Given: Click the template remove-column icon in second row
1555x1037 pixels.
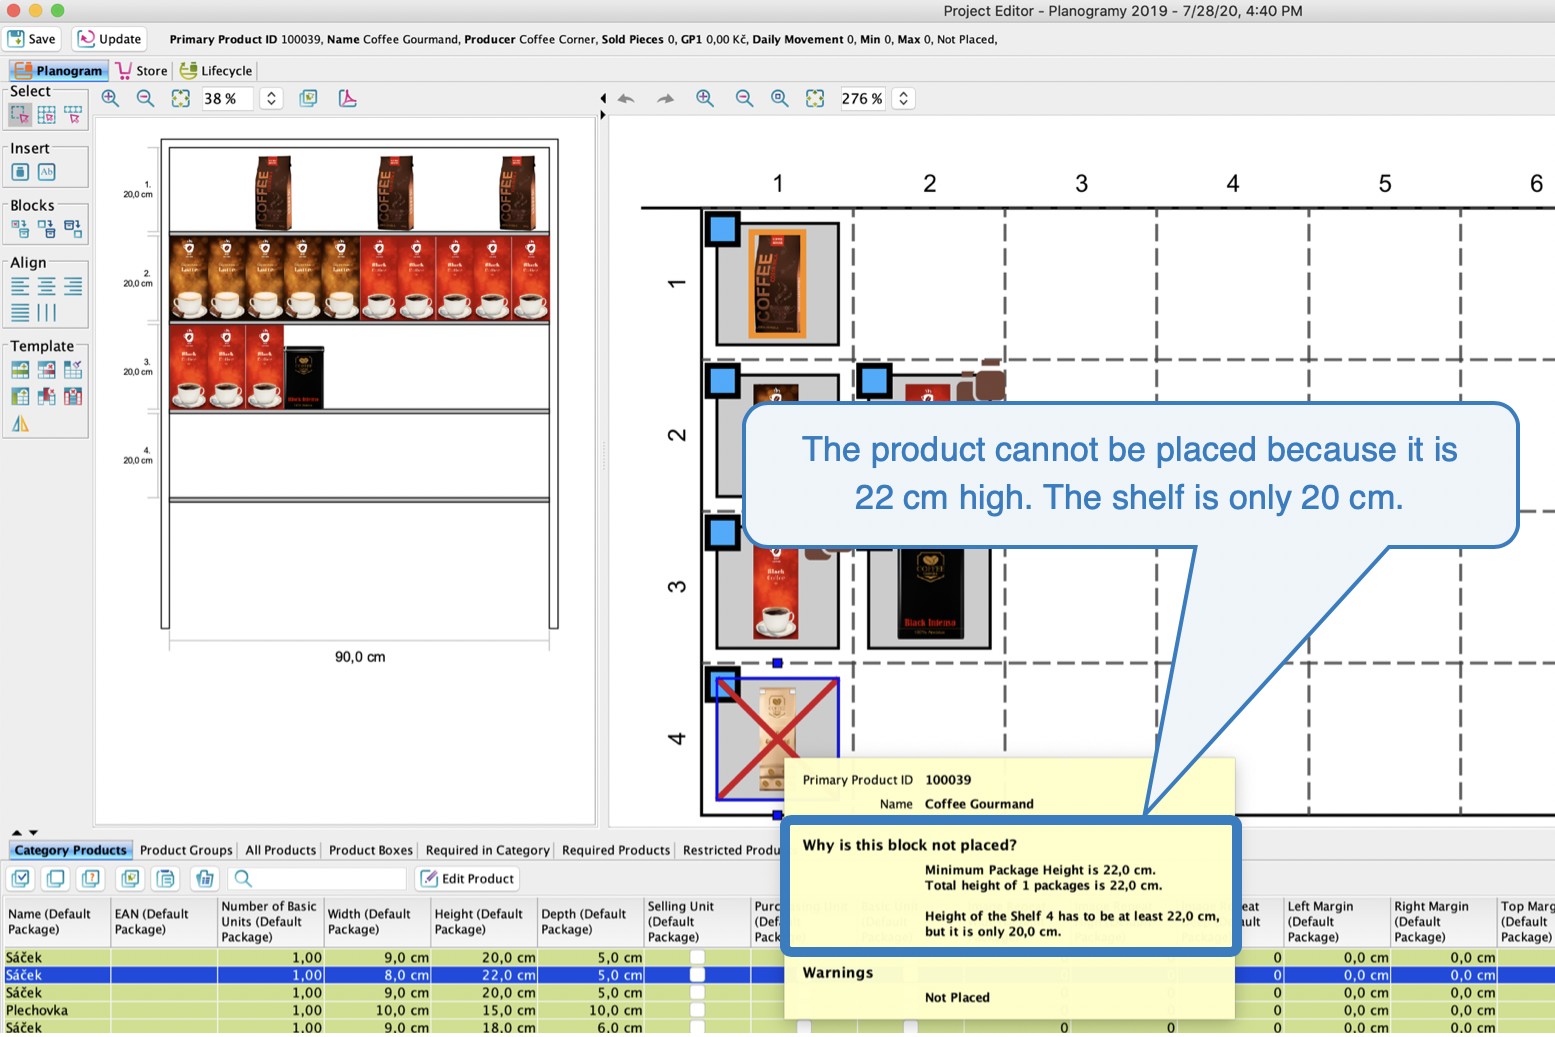Looking at the screenshot, I should tap(47, 396).
